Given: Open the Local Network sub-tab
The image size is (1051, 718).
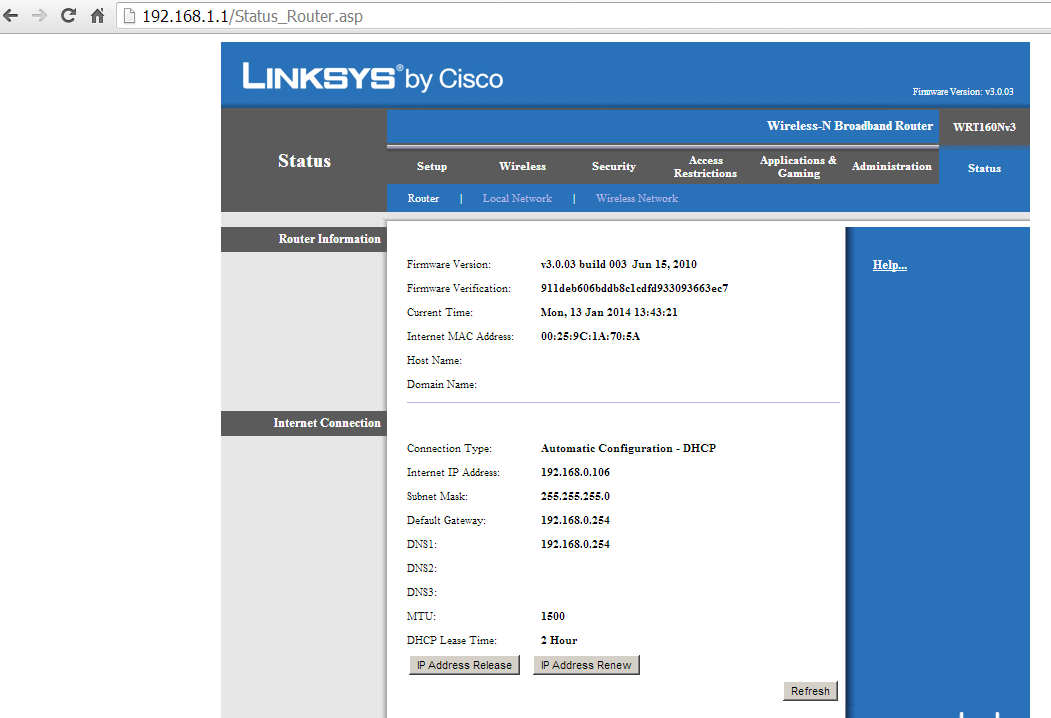Looking at the screenshot, I should [517, 199].
